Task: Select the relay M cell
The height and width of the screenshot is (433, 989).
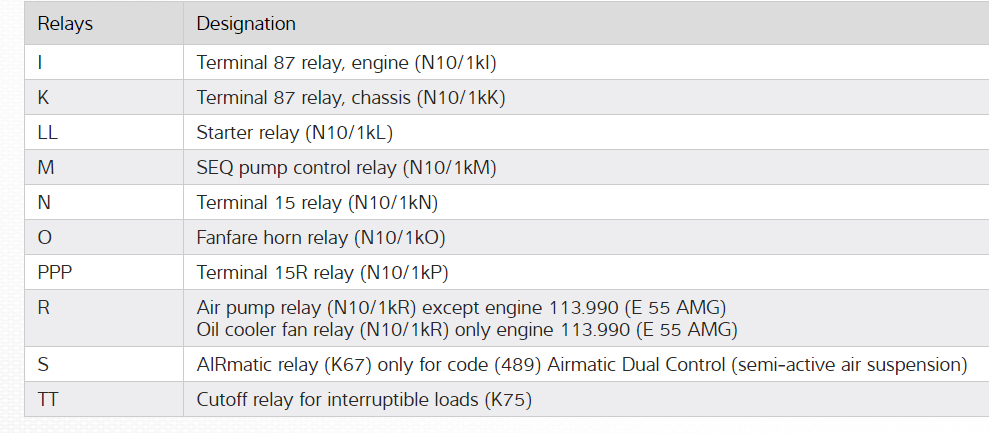Action: tap(46, 167)
